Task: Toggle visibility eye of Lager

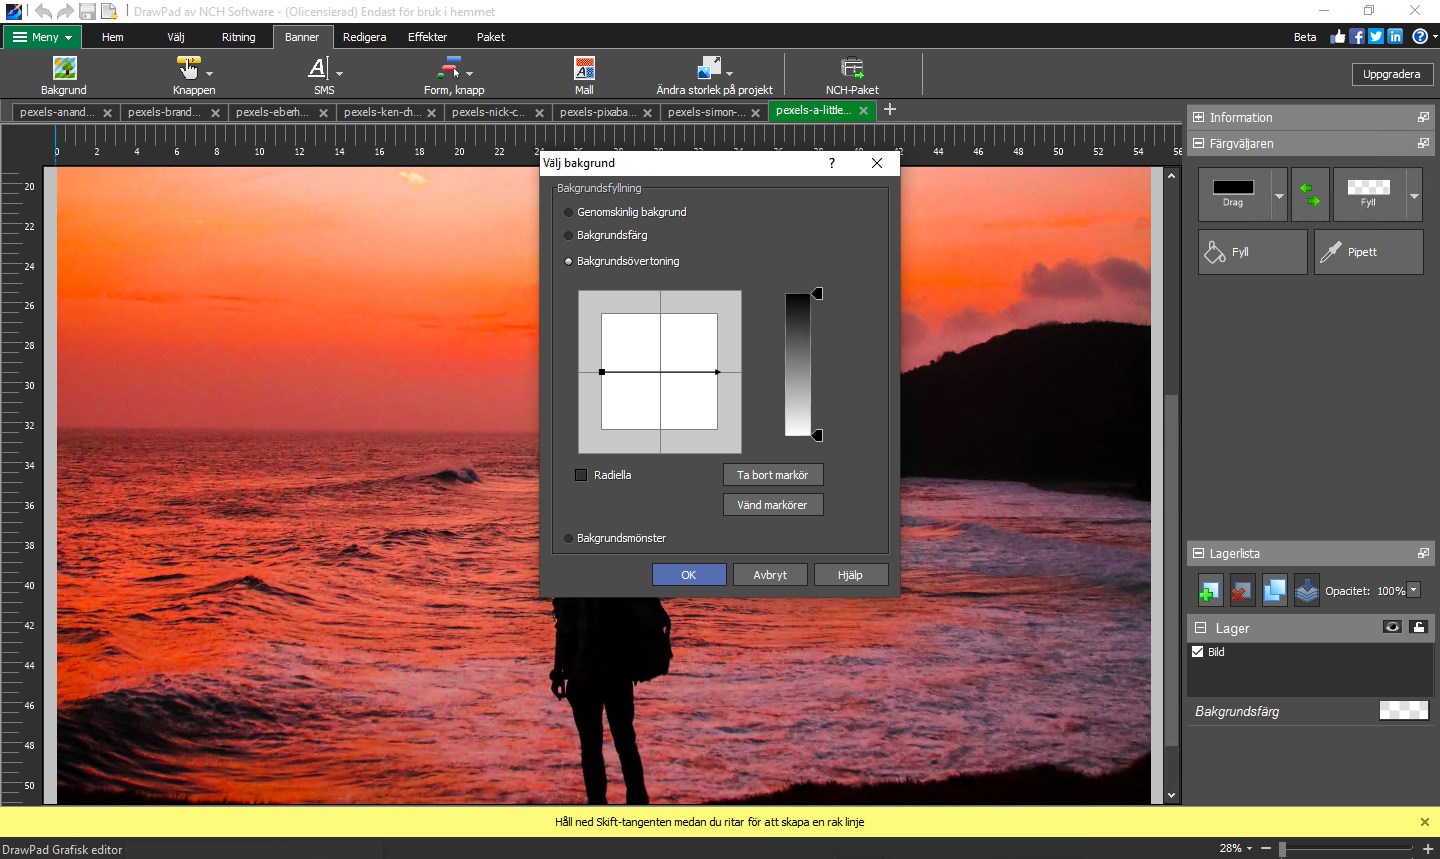Action: click(x=1392, y=627)
